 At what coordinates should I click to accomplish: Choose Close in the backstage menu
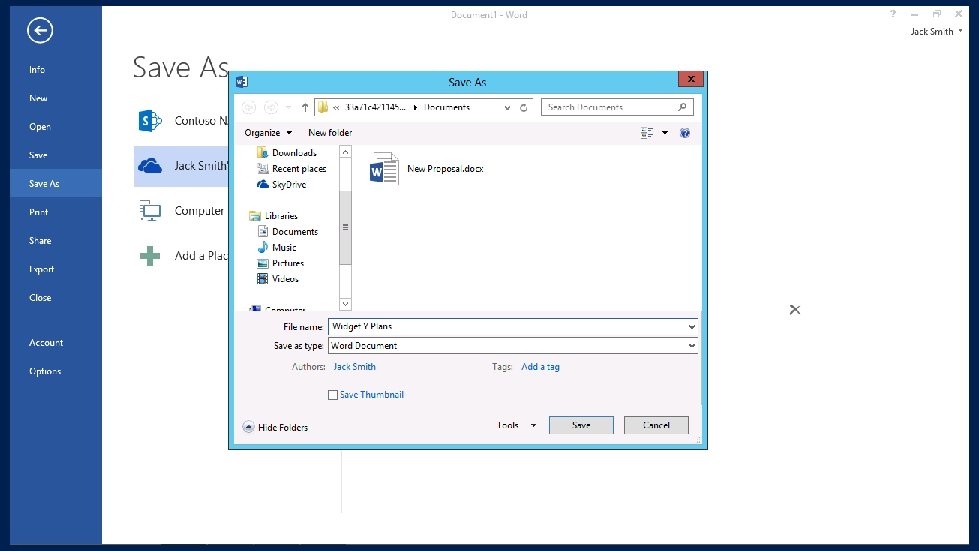coord(40,298)
